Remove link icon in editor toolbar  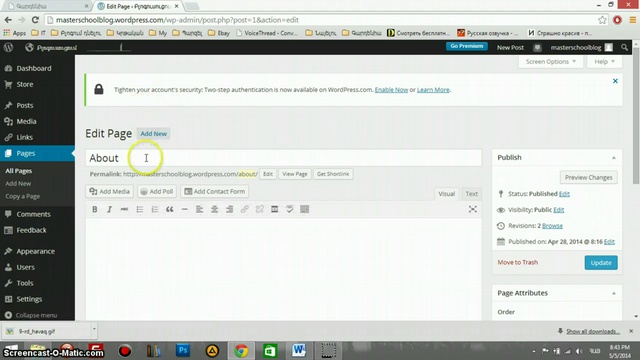[x=260, y=209]
